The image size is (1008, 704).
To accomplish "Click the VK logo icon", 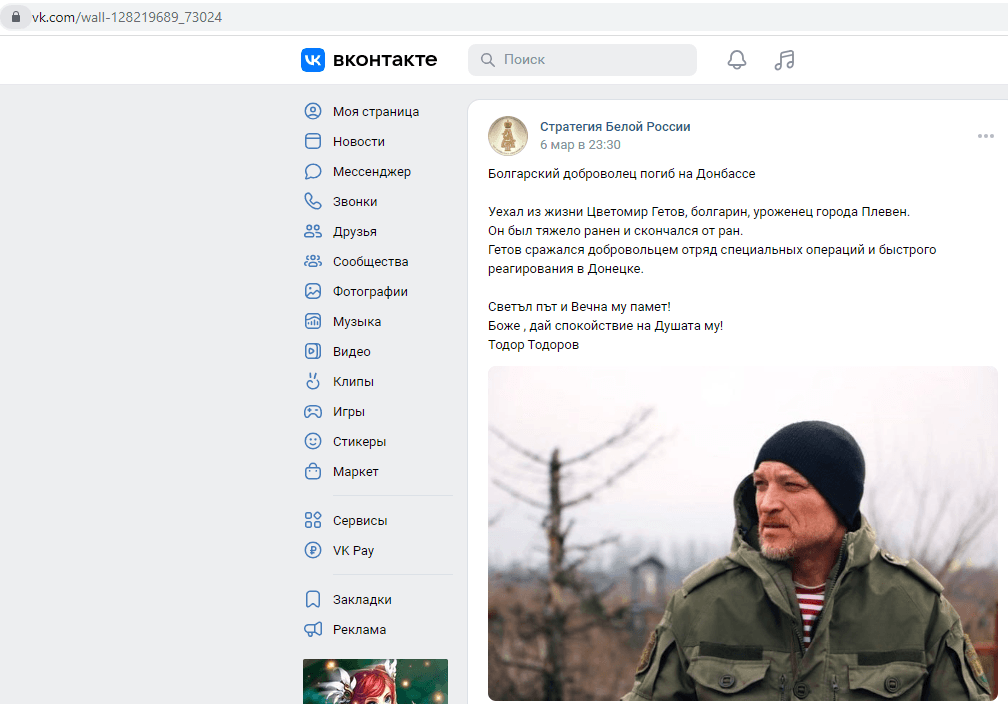I will (313, 60).
